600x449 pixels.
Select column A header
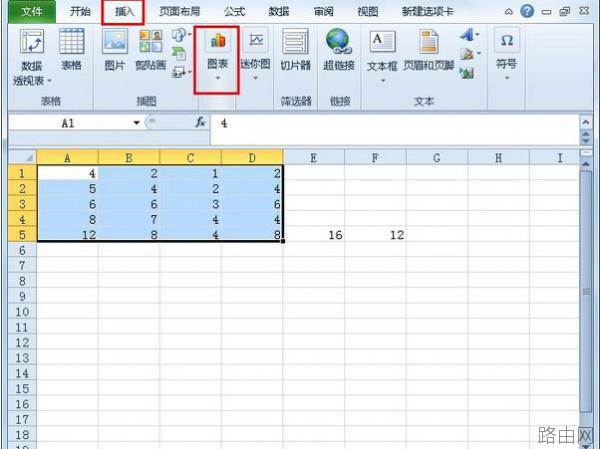(67, 157)
